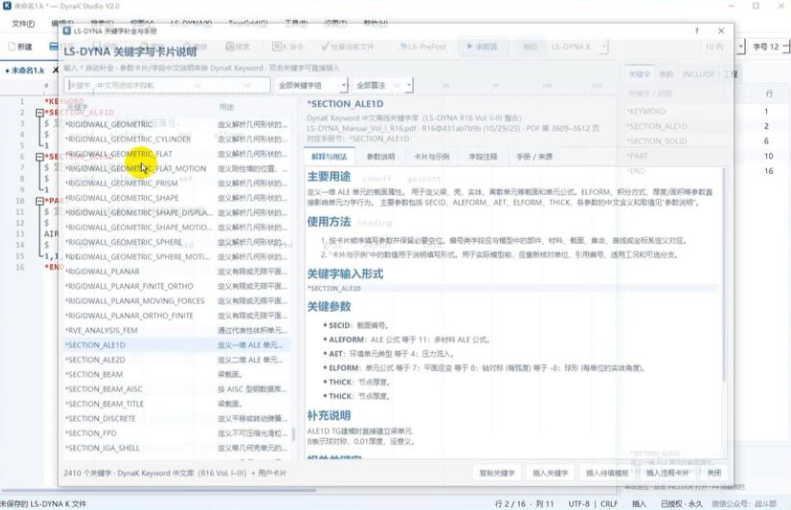The height and width of the screenshot is (510, 791).
Task: Collapse the fold marker at editor line 10
Action: (39, 201)
